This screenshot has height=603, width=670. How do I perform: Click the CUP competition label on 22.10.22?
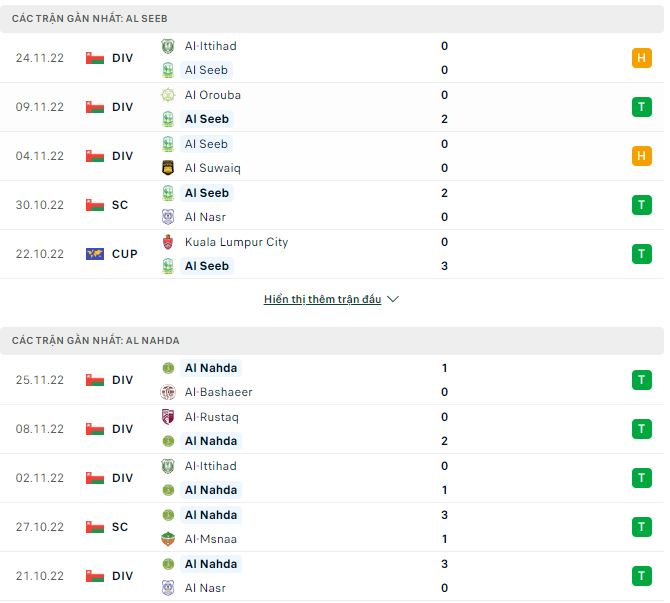(x=125, y=254)
